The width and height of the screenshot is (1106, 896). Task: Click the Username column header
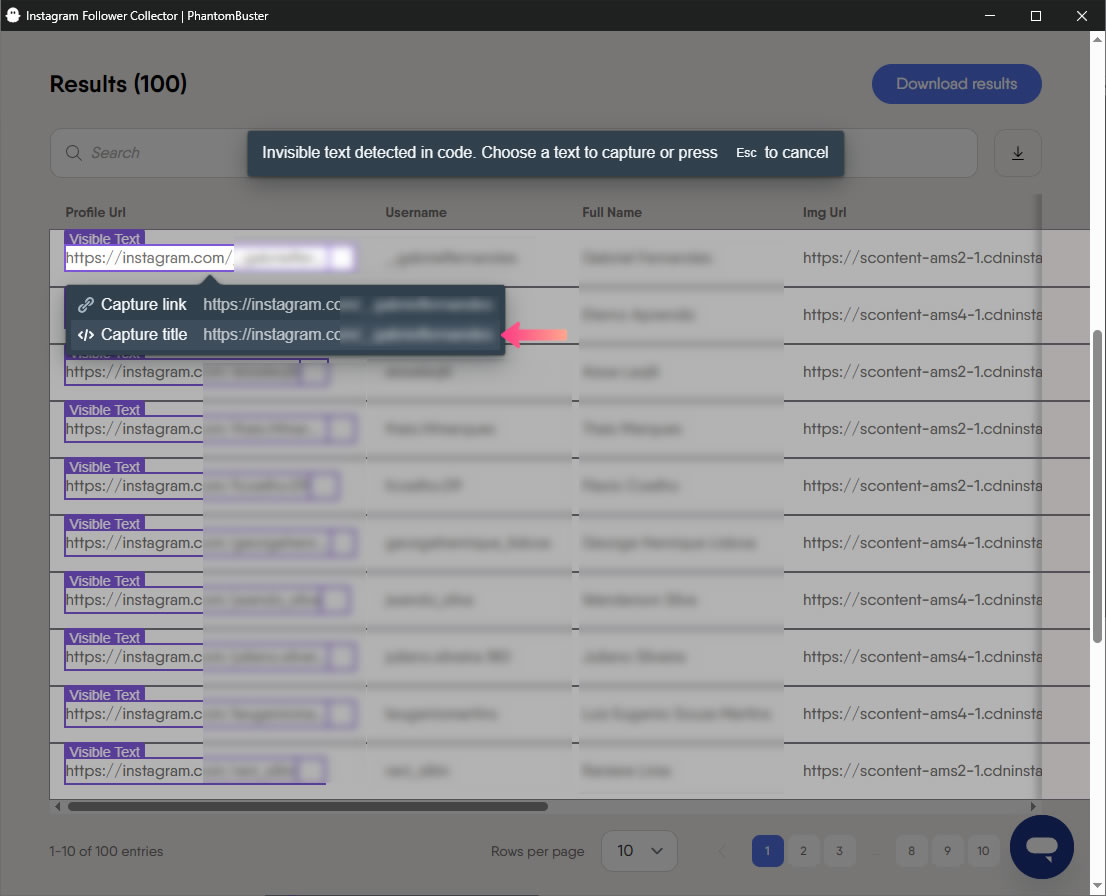[415, 212]
